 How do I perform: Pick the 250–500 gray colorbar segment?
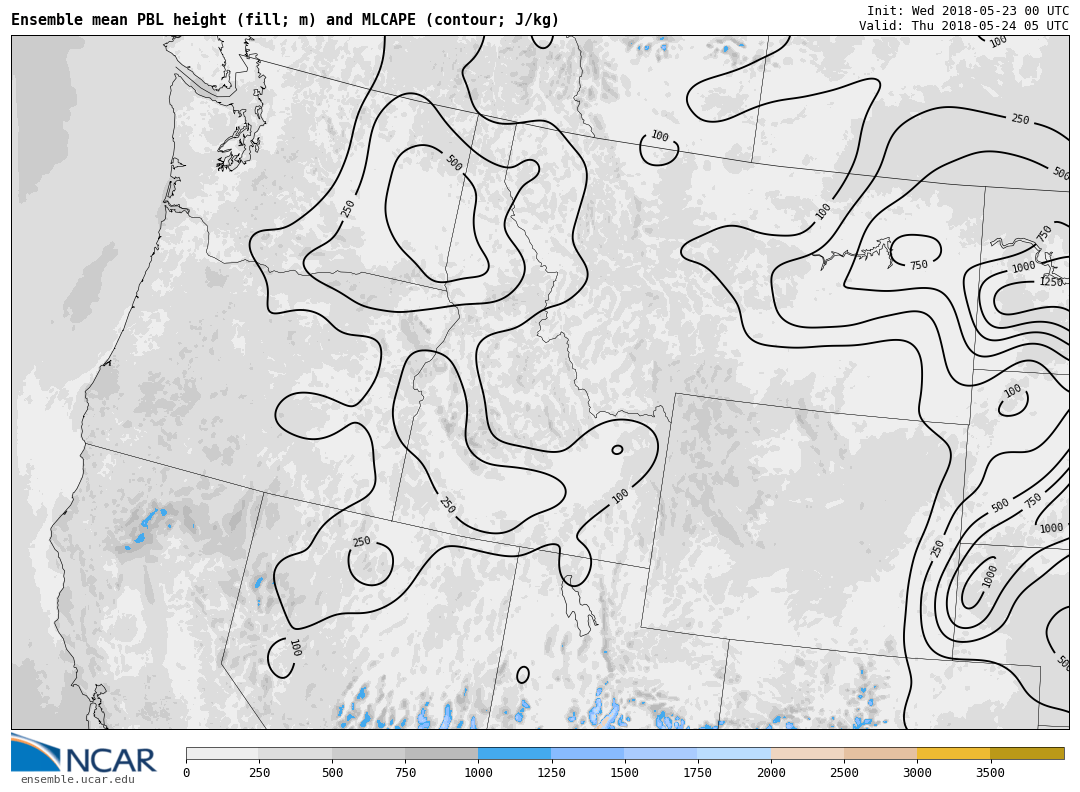(x=295, y=753)
